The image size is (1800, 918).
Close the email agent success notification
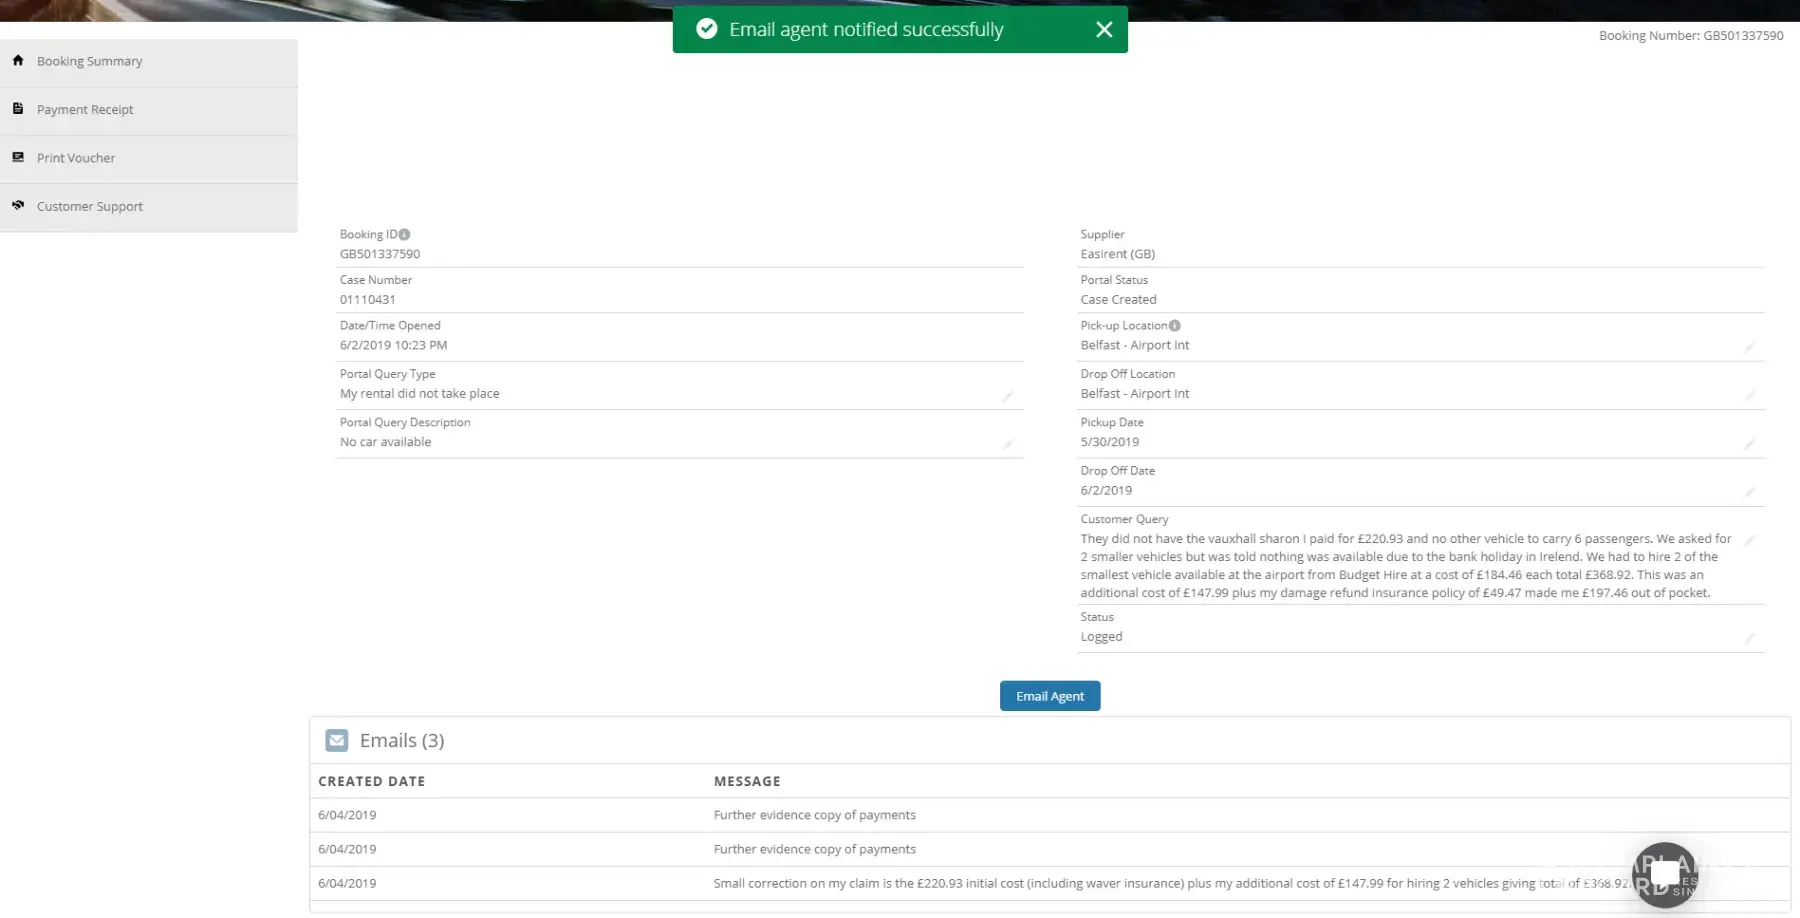pos(1103,30)
